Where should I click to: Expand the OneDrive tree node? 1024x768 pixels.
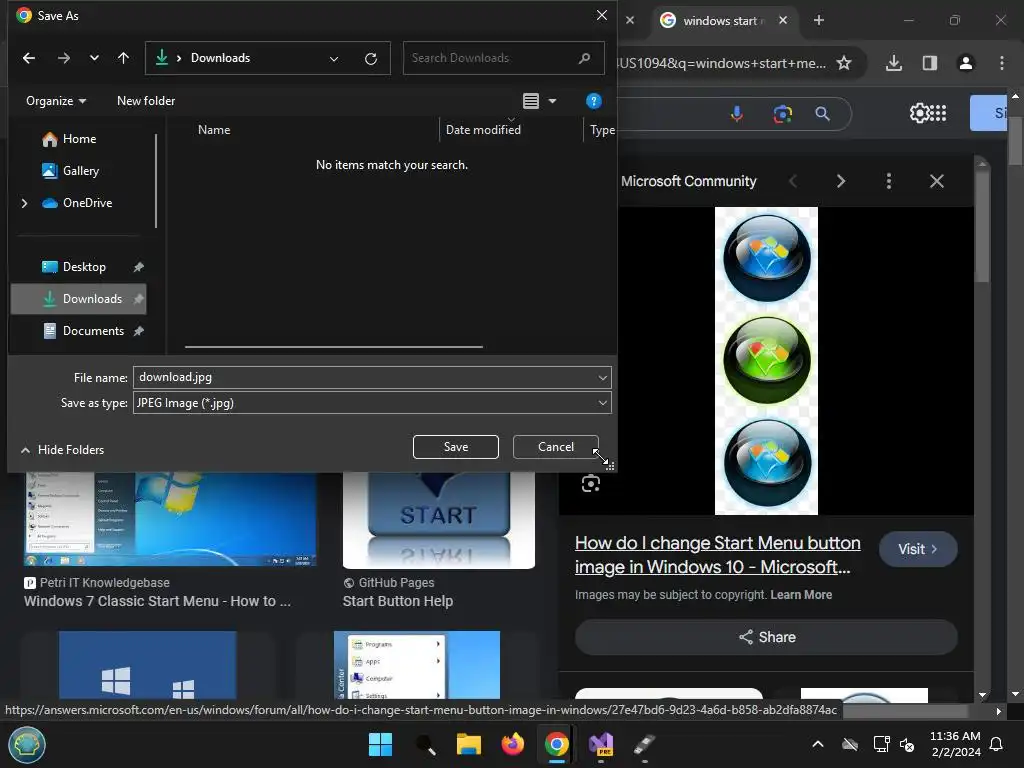(x=24, y=203)
